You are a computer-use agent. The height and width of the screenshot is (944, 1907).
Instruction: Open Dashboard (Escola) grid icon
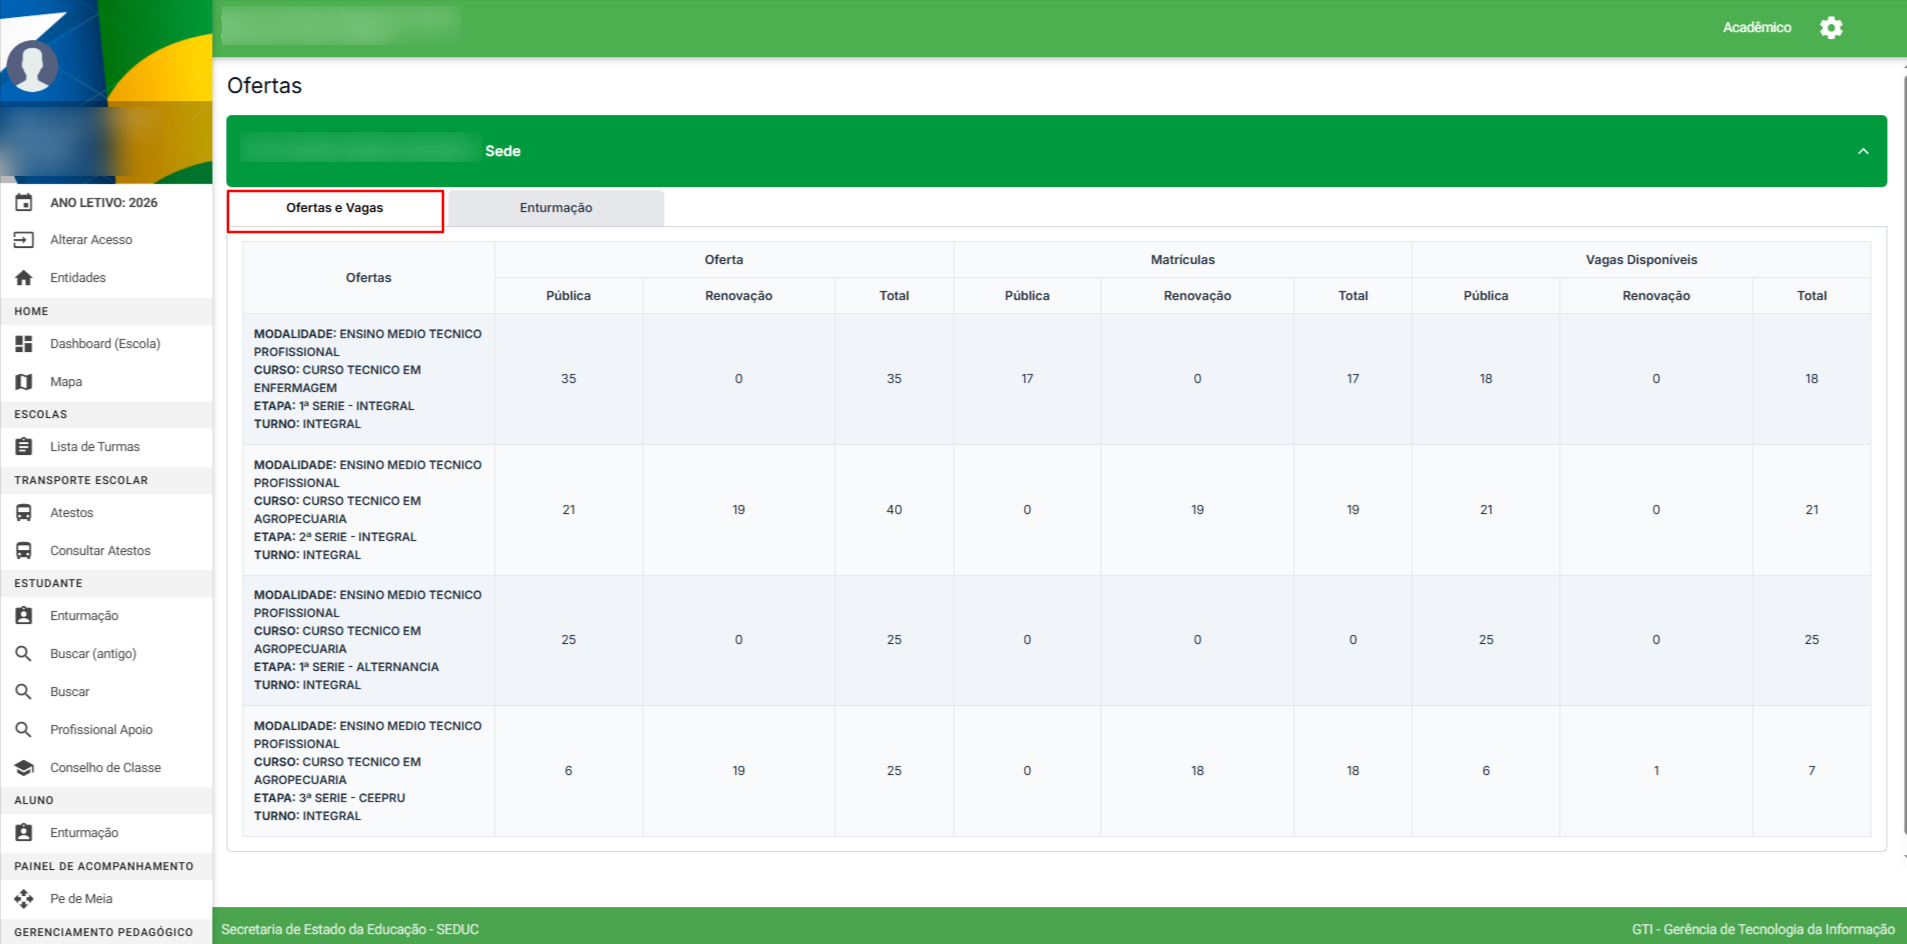[24, 344]
